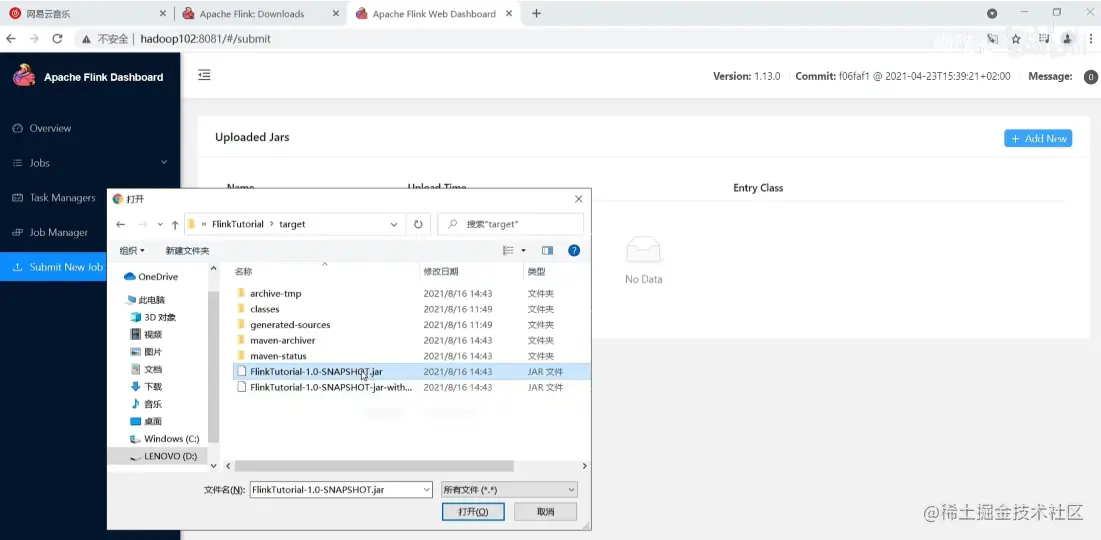Screen dimensions: 1101x540
Task: Open view options dropdown arrow
Action: (524, 251)
